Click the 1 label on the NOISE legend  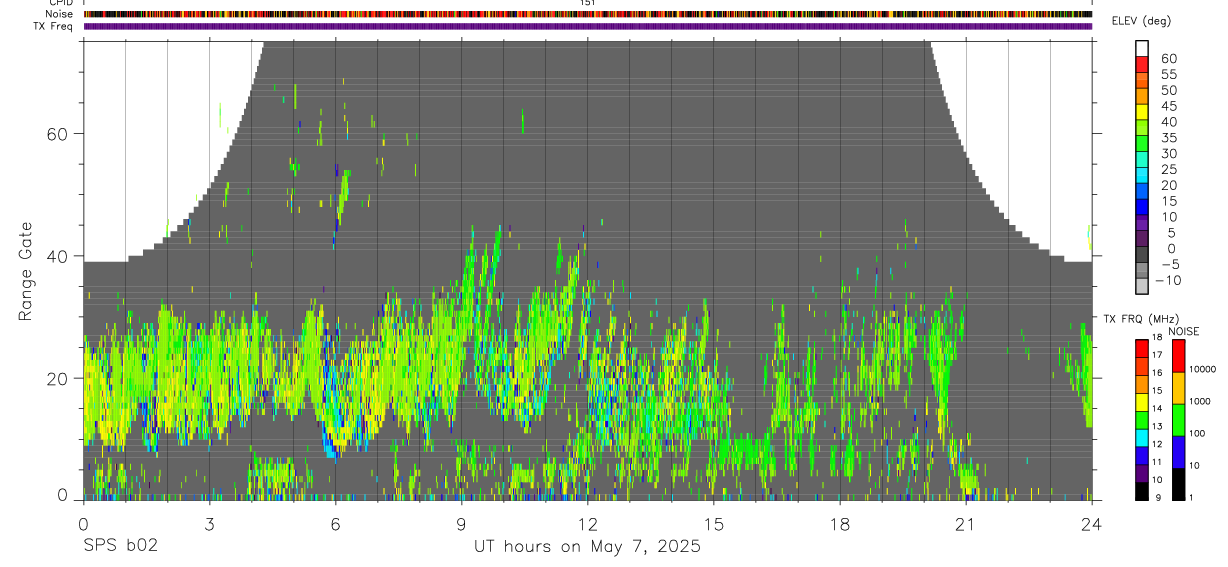click(x=1191, y=498)
